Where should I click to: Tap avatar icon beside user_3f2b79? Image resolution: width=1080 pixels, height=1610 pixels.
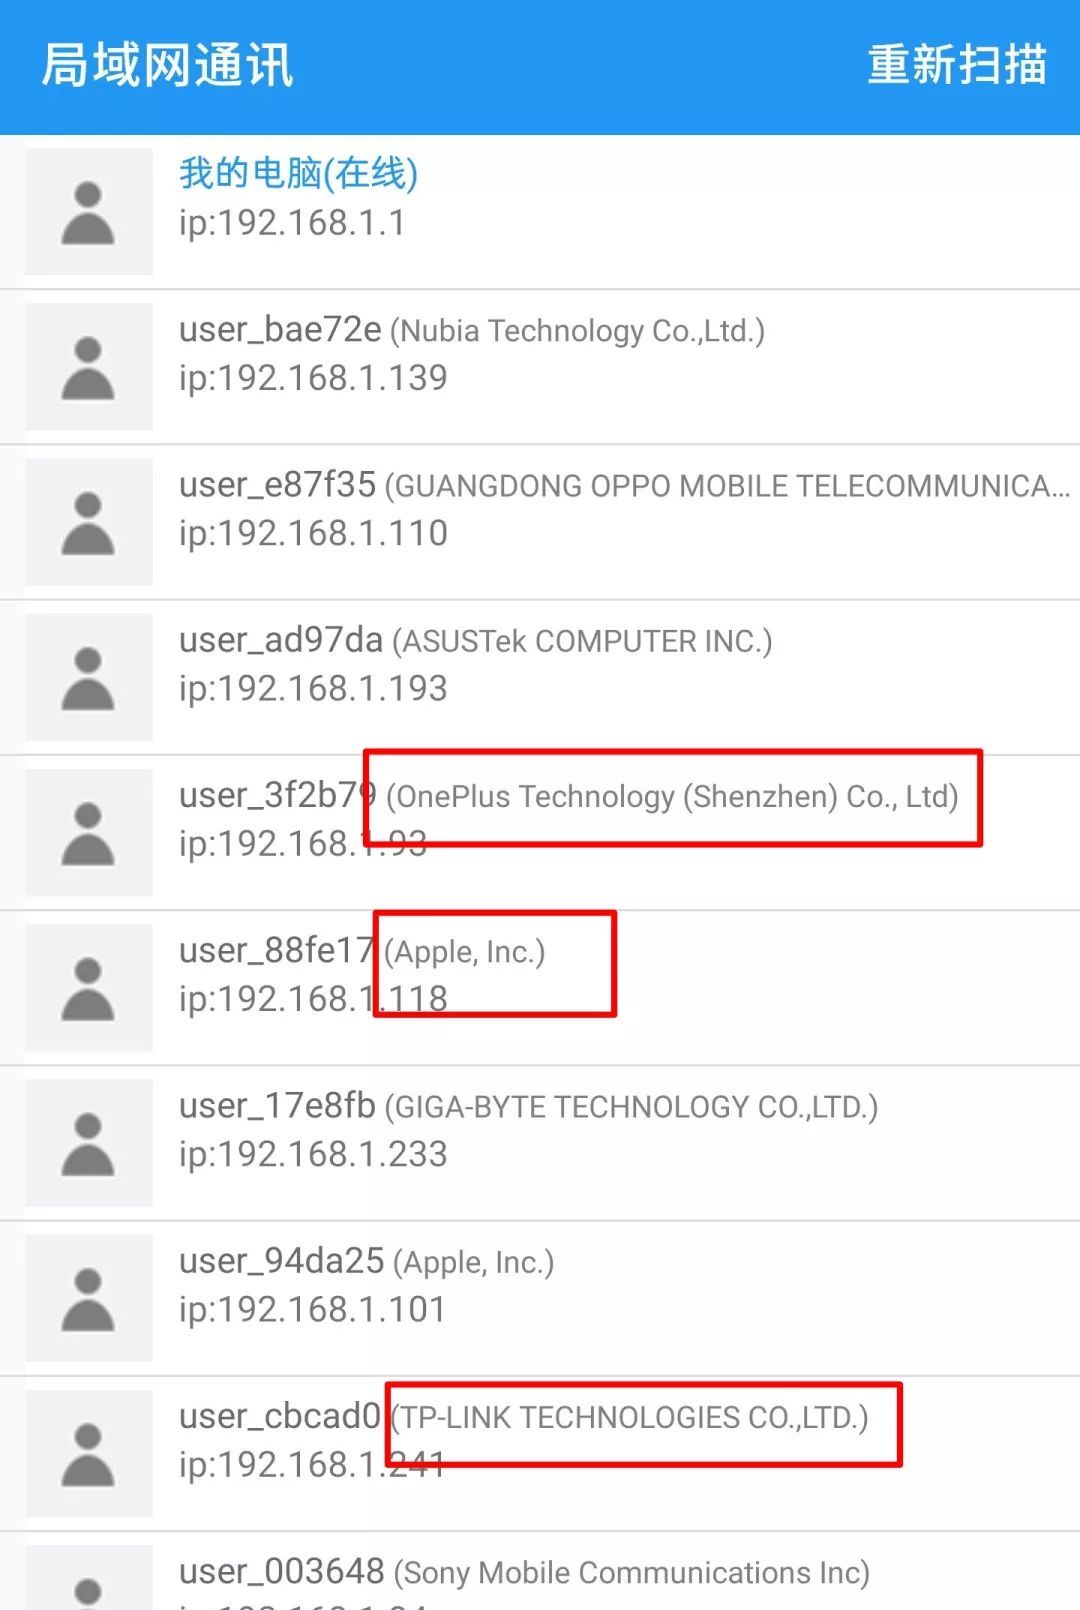click(x=89, y=833)
